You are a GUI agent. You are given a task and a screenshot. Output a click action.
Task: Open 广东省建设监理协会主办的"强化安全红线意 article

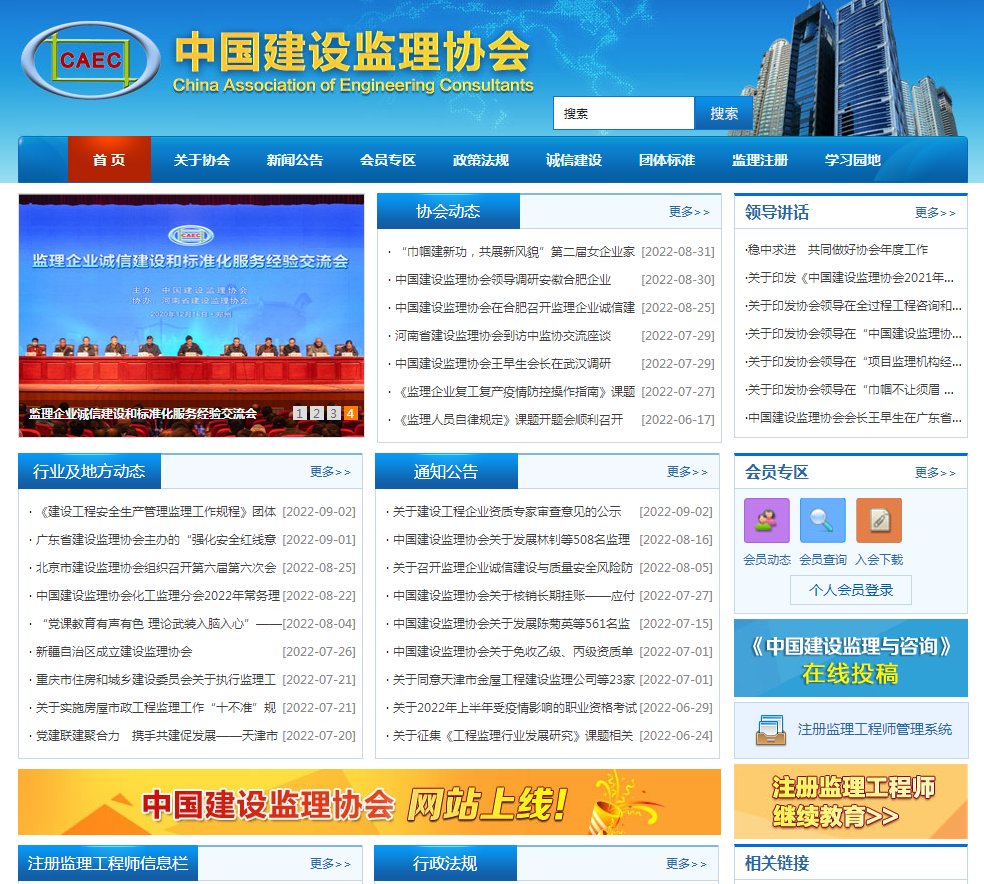tap(156, 540)
